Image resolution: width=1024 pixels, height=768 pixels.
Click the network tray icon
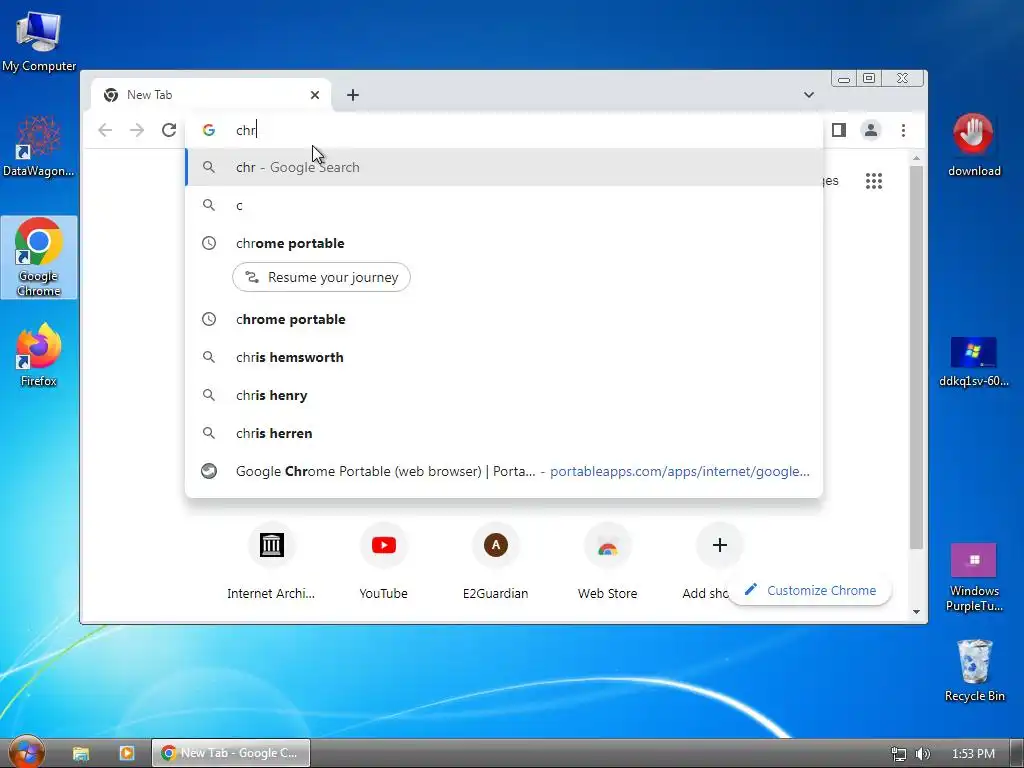point(899,754)
